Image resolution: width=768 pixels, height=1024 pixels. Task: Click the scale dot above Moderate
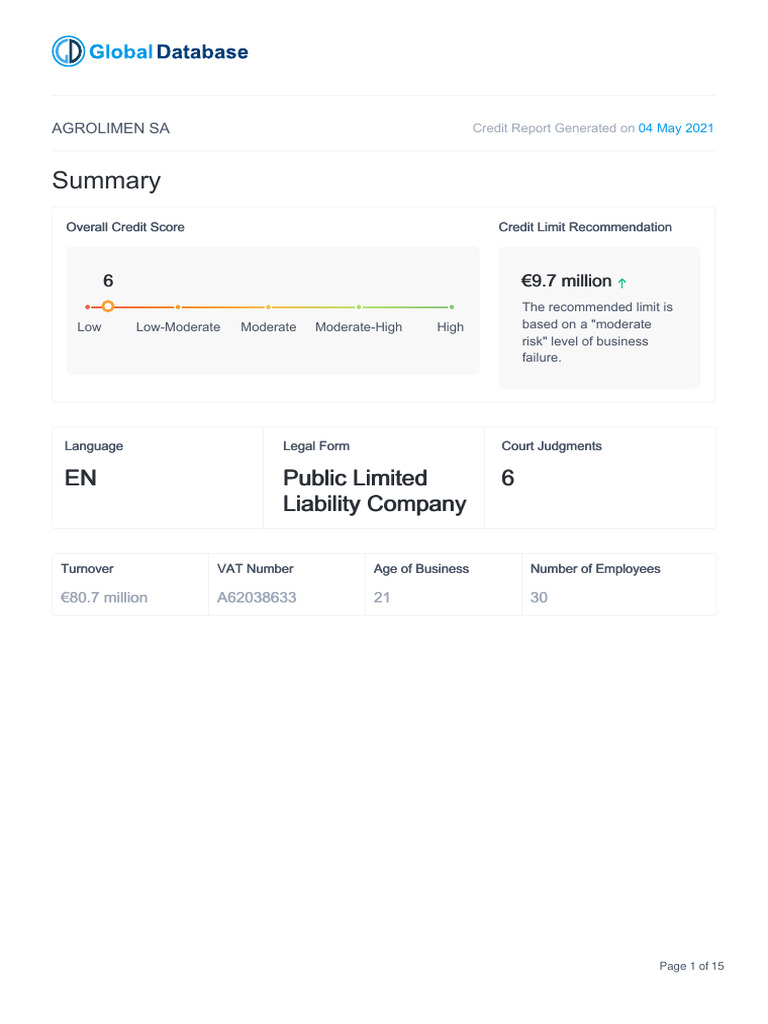pyautogui.click(x=268, y=307)
